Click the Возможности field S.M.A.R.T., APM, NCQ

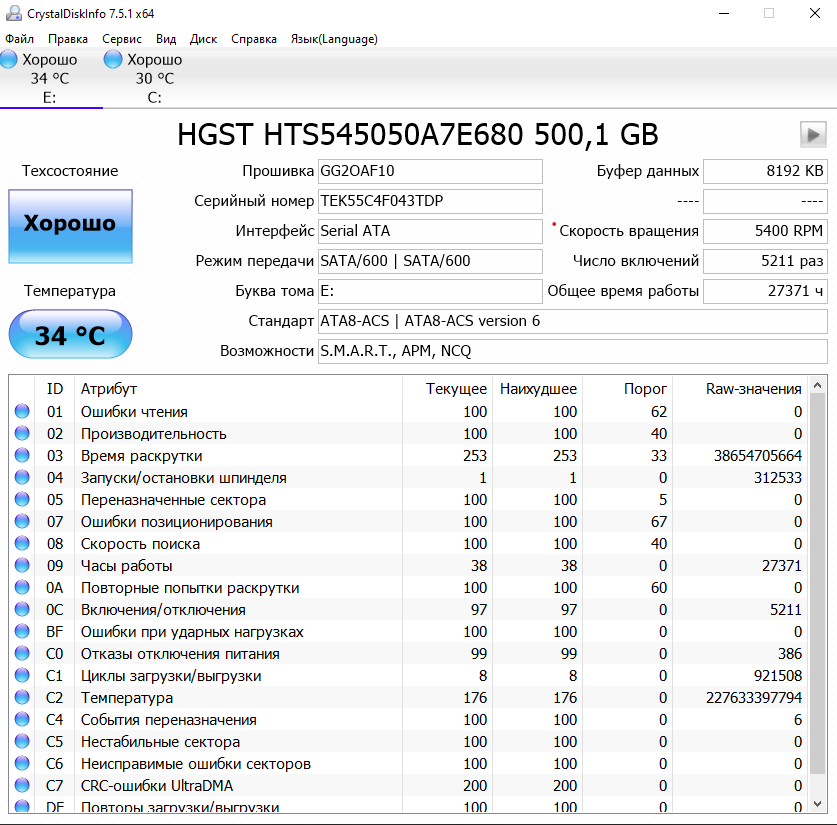[573, 351]
